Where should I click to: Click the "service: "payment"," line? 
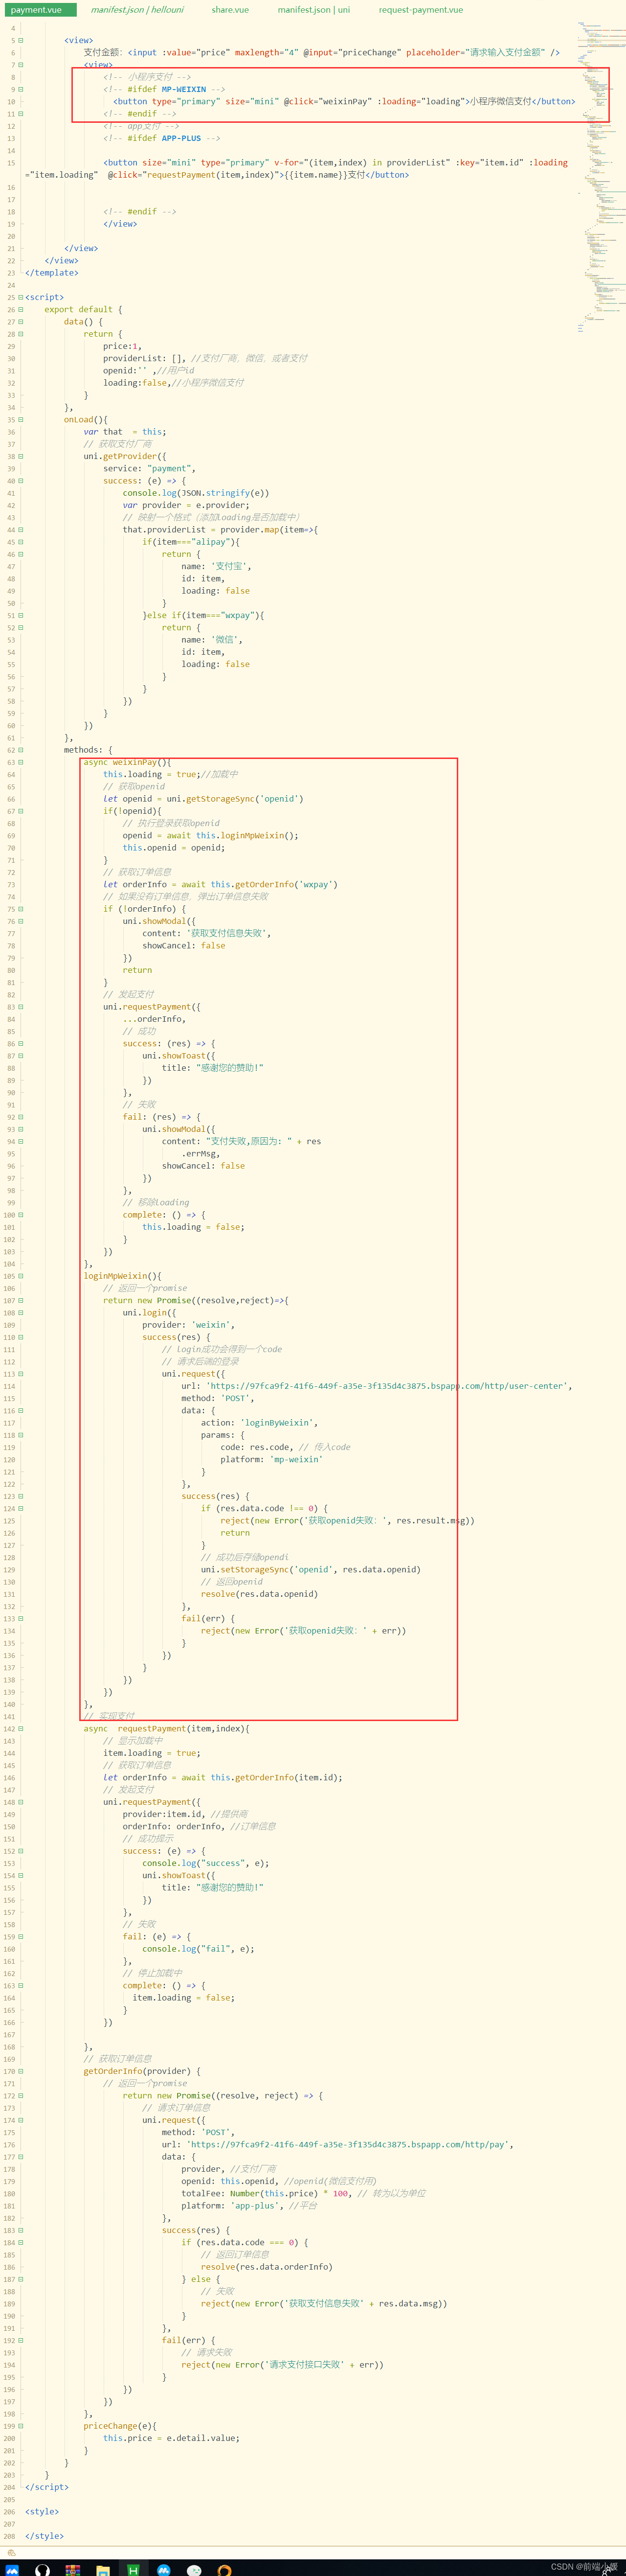click(149, 468)
